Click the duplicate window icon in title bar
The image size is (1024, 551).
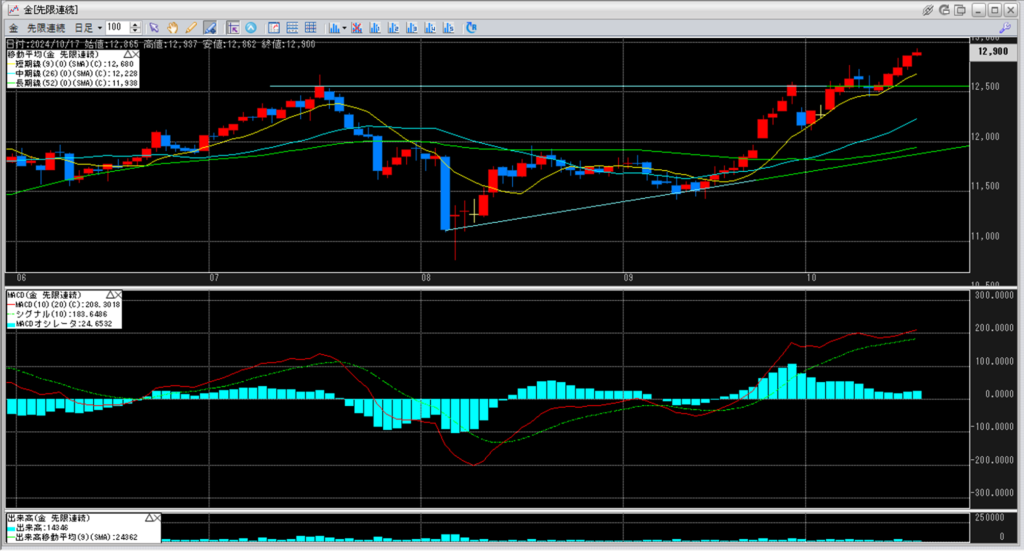coord(960,10)
